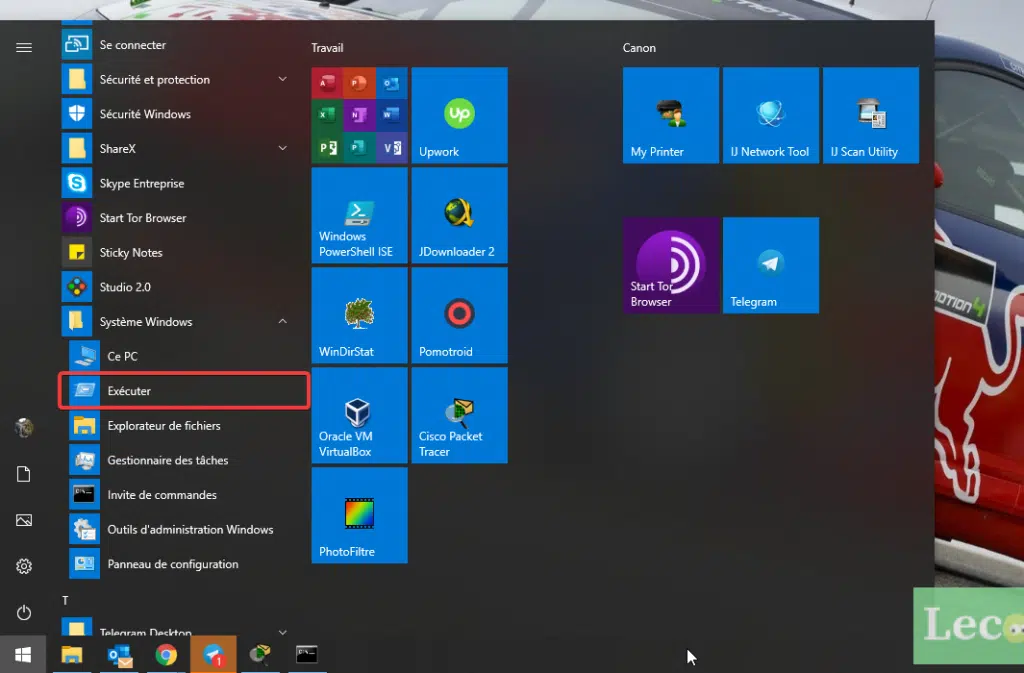Launch Invite de commandes entry
This screenshot has height=673, width=1024.
pyautogui.click(x=182, y=495)
